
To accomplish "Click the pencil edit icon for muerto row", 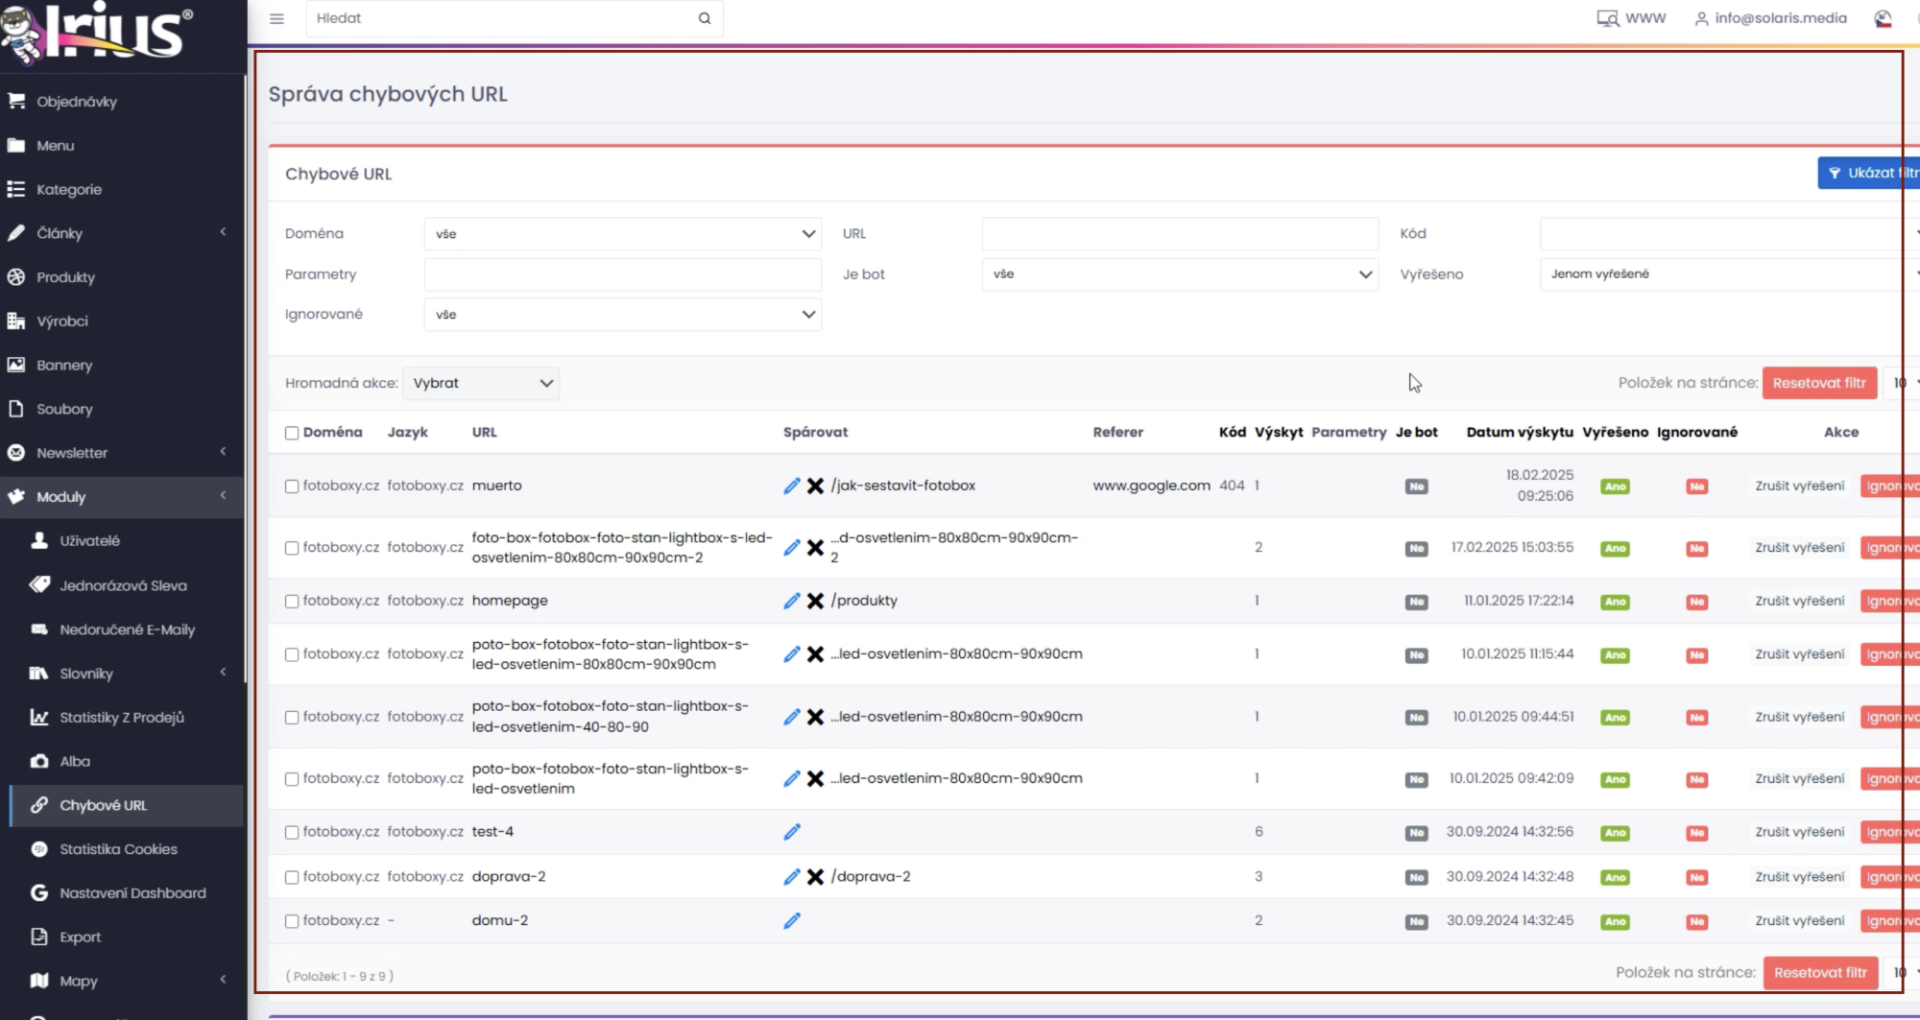I will click(x=792, y=486).
